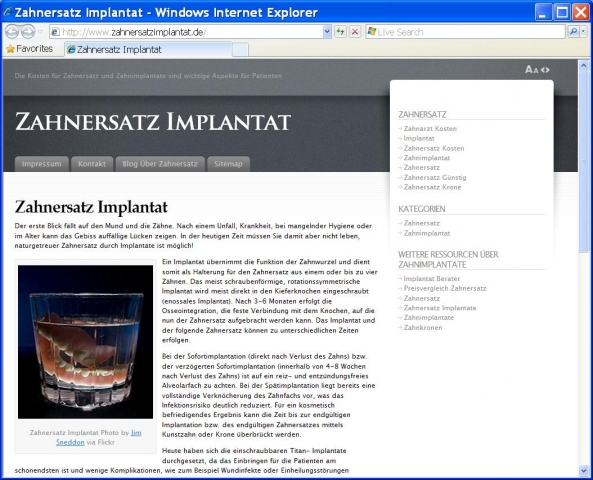Click the Zahnersatz Implantat site title
Viewport: 593px width, 480px height.
pos(153,121)
